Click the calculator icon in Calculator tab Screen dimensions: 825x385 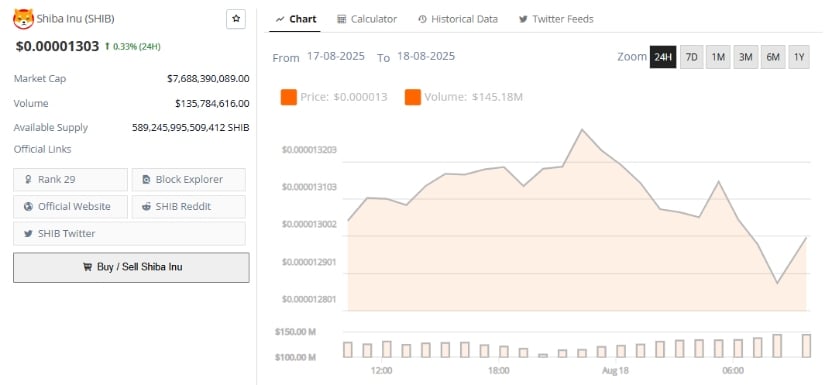click(341, 19)
